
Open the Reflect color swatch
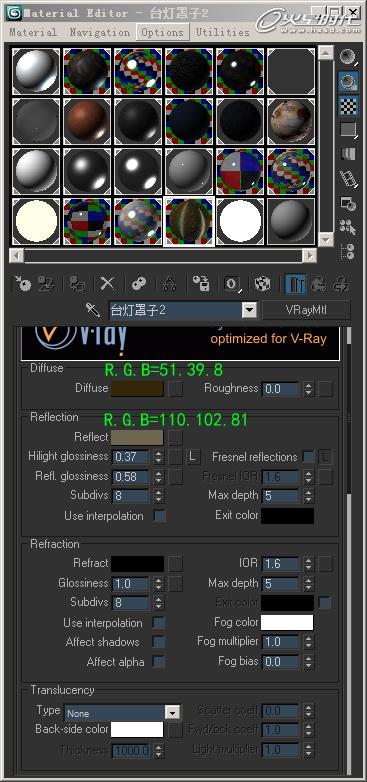click(x=137, y=437)
